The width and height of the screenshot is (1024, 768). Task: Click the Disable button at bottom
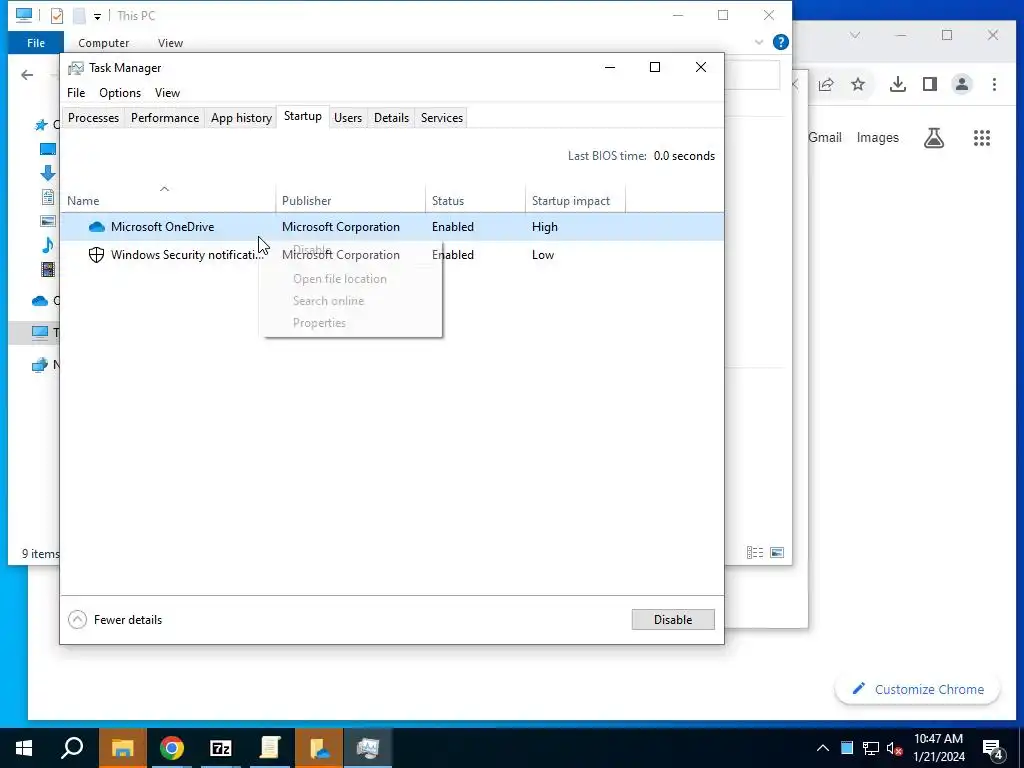click(673, 619)
